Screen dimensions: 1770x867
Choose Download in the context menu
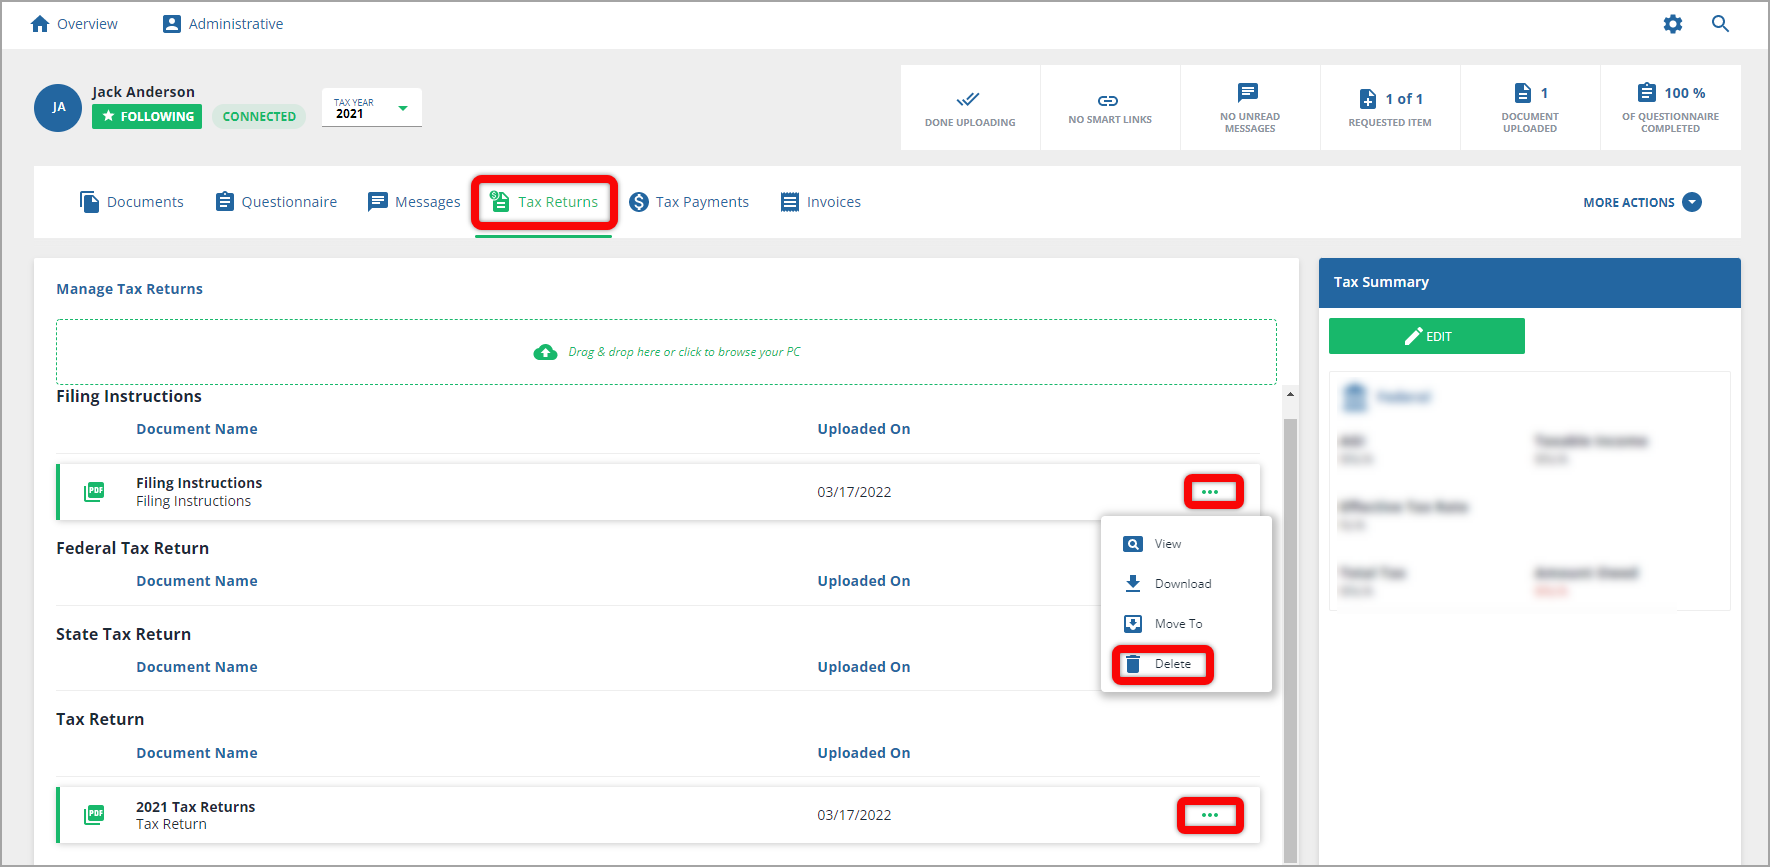(1182, 584)
